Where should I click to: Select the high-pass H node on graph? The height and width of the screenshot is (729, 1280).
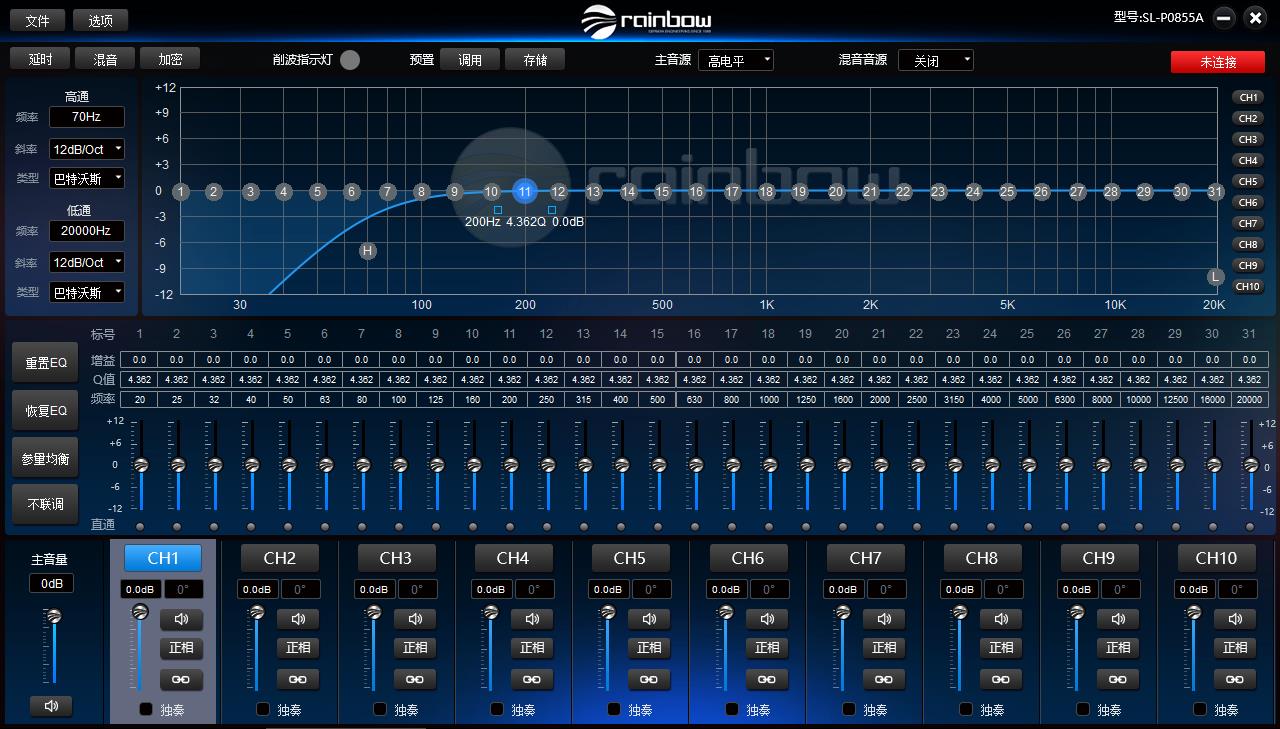coord(368,251)
